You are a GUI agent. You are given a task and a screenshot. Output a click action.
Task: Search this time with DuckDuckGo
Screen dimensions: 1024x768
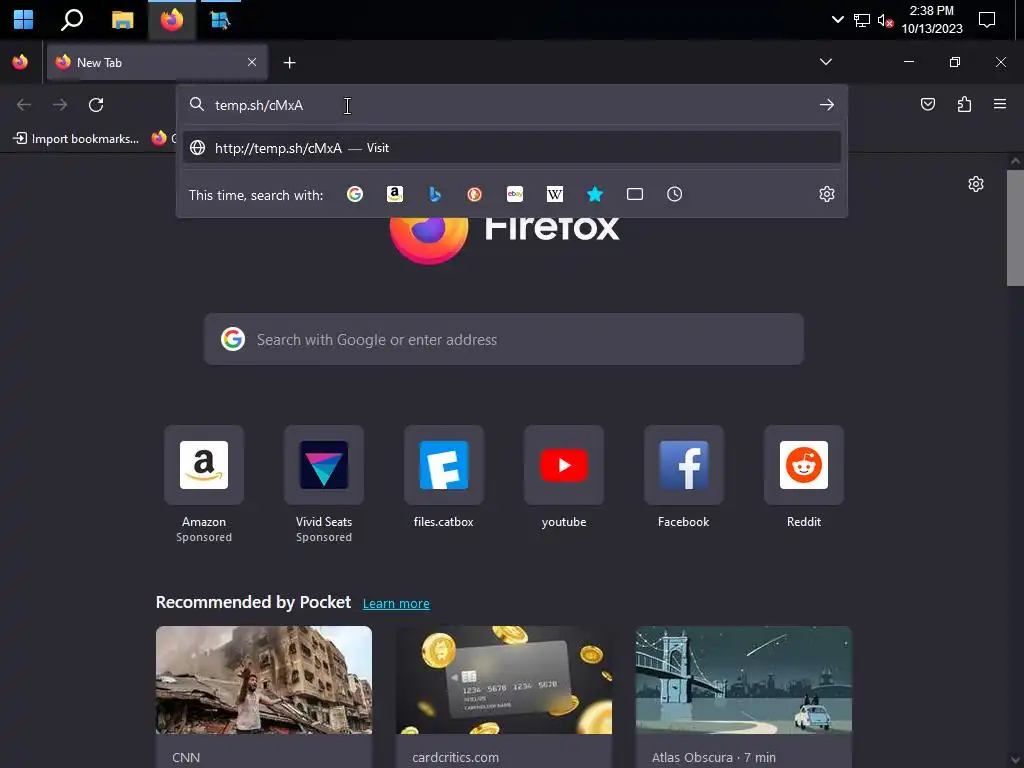pyautogui.click(x=475, y=194)
